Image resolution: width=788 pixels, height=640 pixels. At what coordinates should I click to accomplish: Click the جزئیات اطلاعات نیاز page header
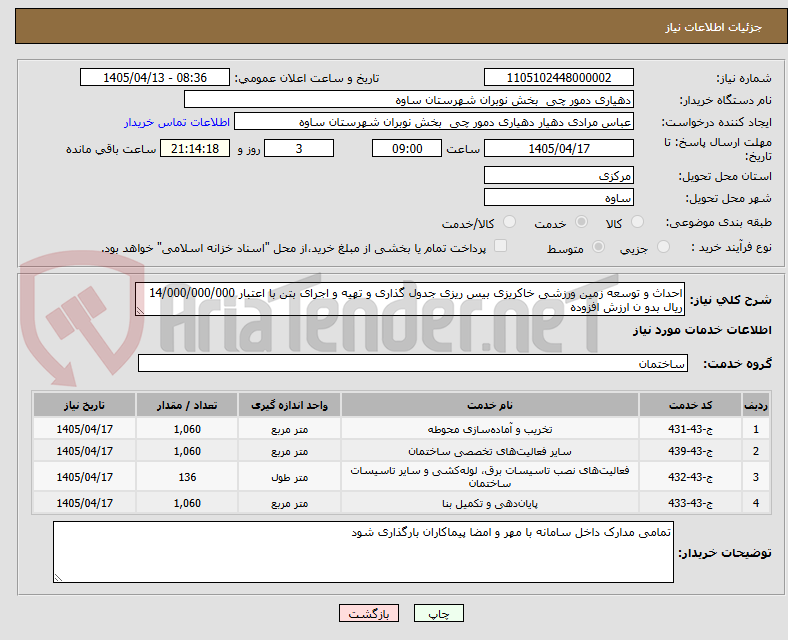[x=714, y=27]
